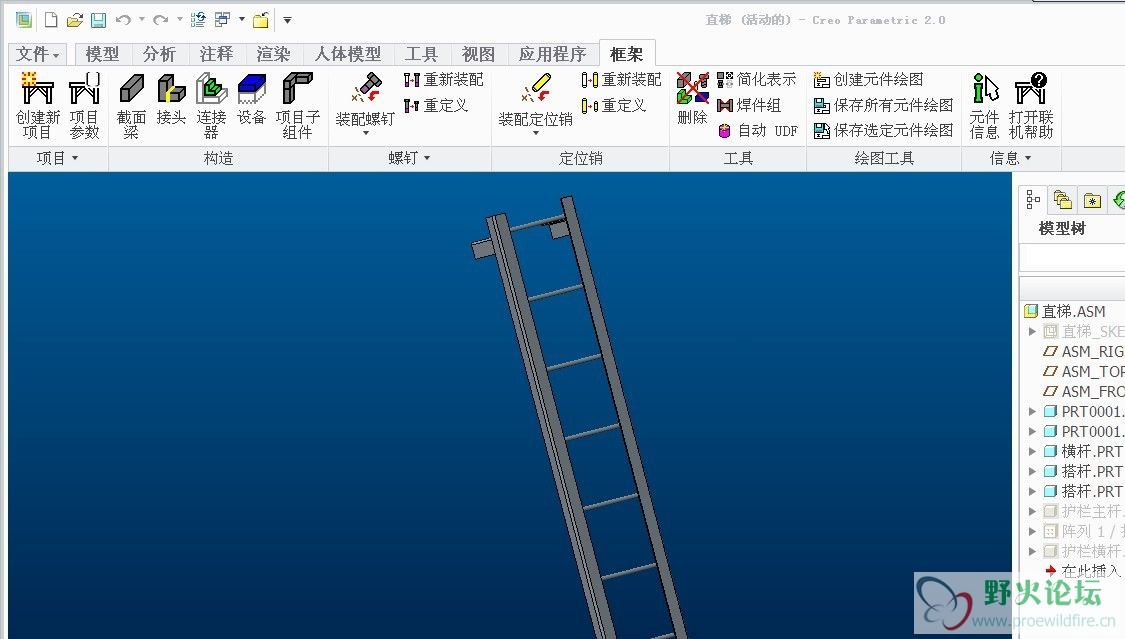1125x639 pixels.
Task: Open a file with the folder icon
Action: pos(75,20)
